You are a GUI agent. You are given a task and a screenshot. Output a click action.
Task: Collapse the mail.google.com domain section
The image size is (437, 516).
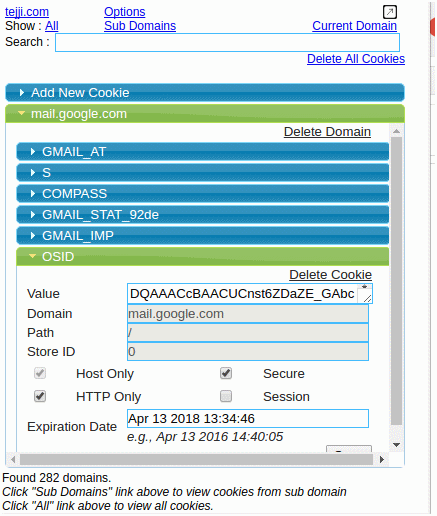pyautogui.click(x=205, y=114)
